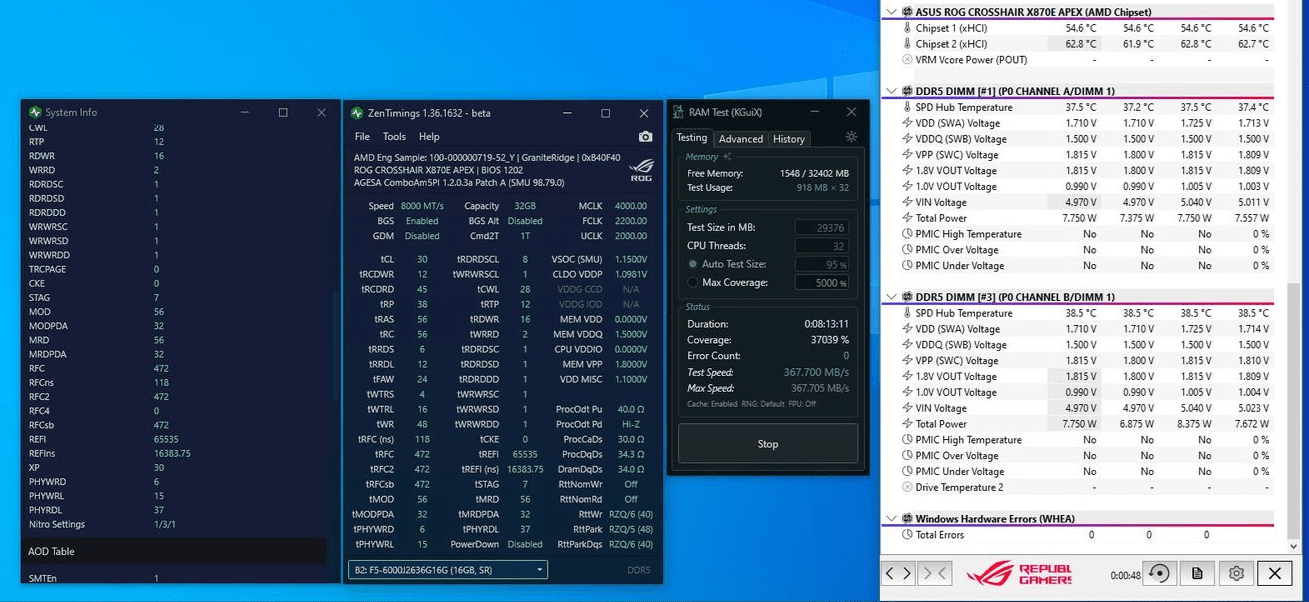Viewport: 1309px width, 602px height.
Task: Click the ROG Republic of Gamers logo in HWiNFO
Action: click(1018, 574)
